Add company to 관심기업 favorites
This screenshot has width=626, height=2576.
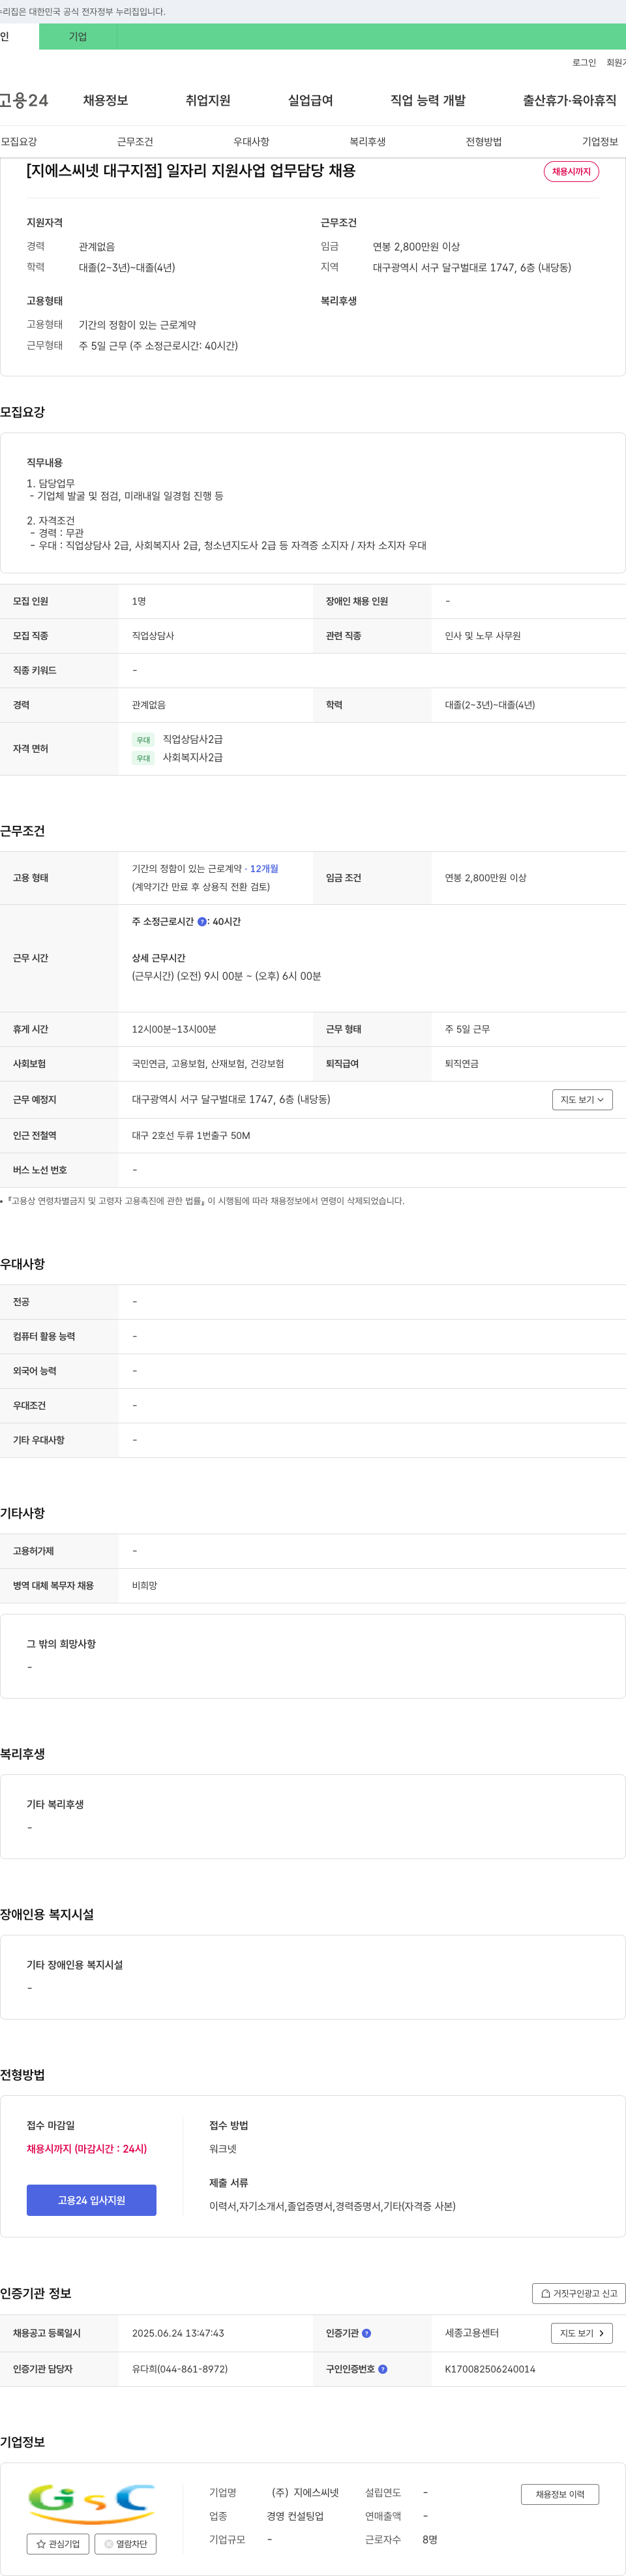pos(58,2543)
